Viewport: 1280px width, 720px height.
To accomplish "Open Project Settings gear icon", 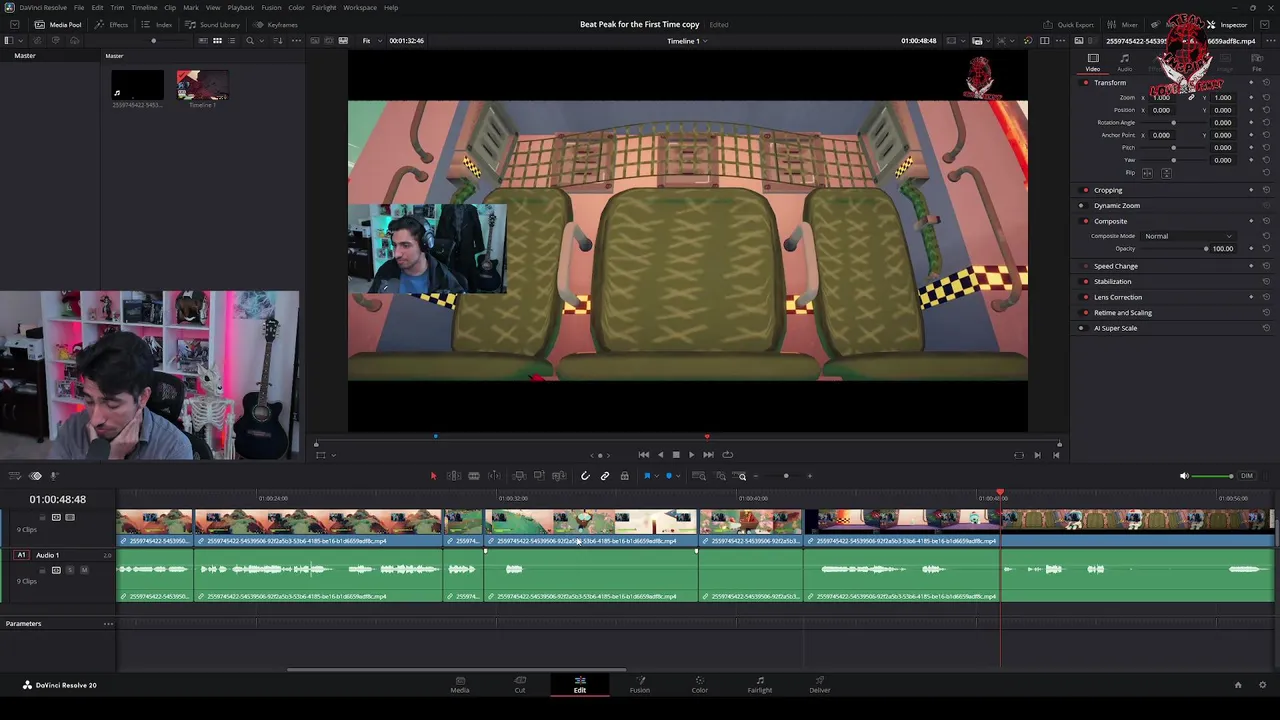I will (x=1262, y=685).
